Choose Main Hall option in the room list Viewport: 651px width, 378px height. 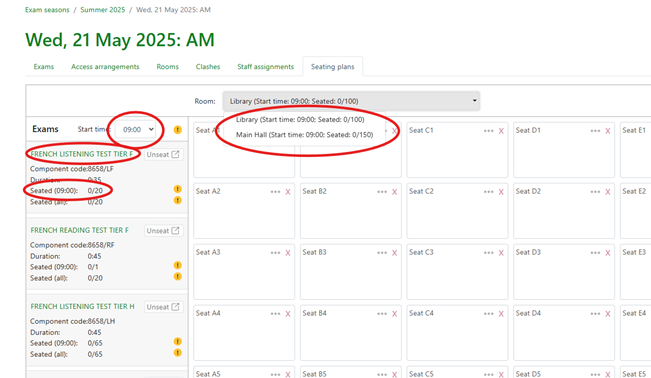click(304, 135)
